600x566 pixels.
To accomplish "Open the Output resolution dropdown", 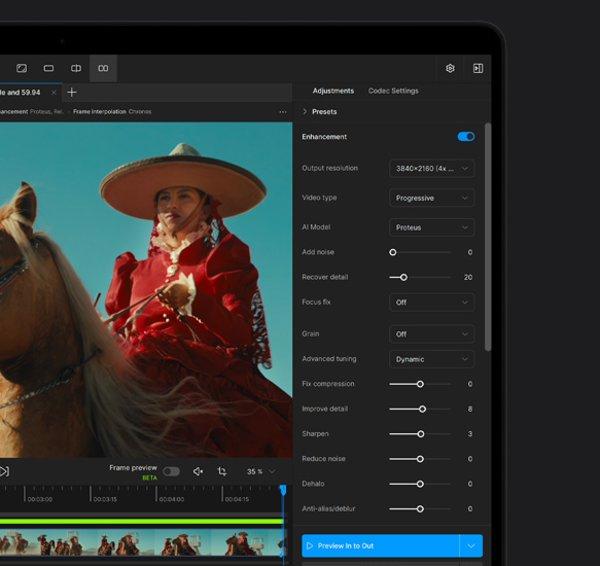I will pyautogui.click(x=431, y=168).
